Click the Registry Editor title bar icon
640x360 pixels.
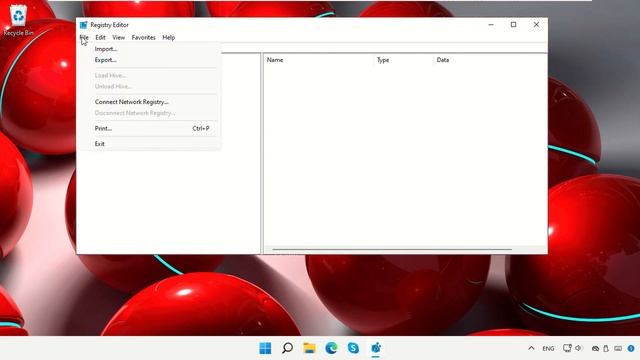click(x=84, y=25)
